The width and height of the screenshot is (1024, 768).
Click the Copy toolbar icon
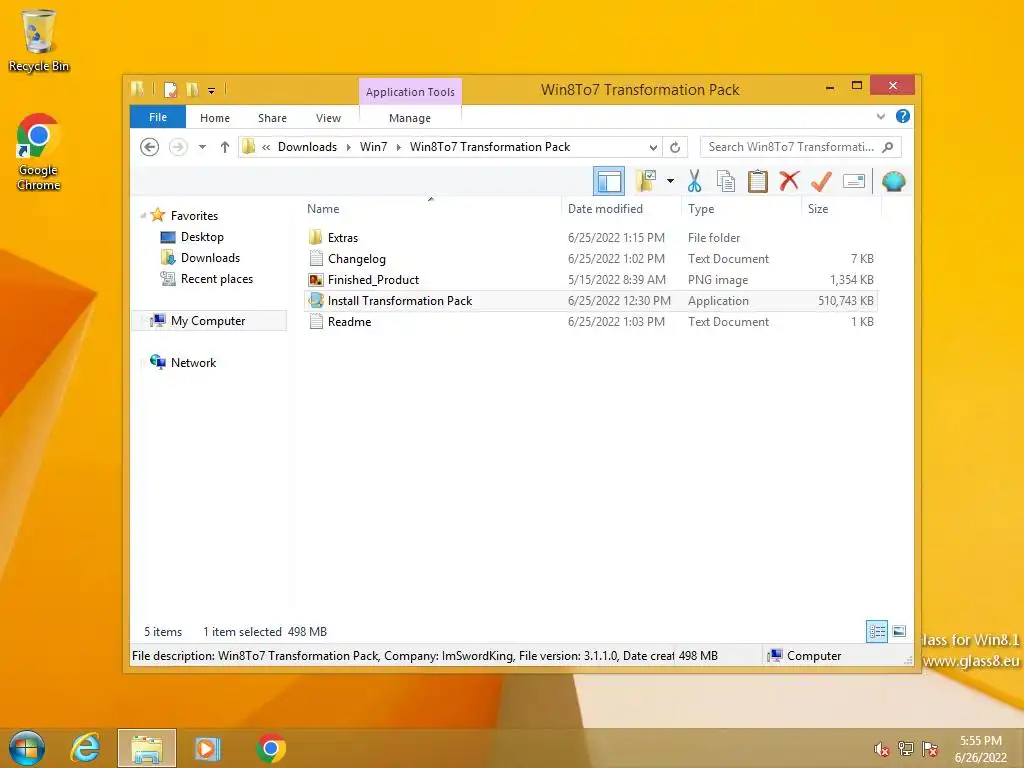tap(726, 181)
